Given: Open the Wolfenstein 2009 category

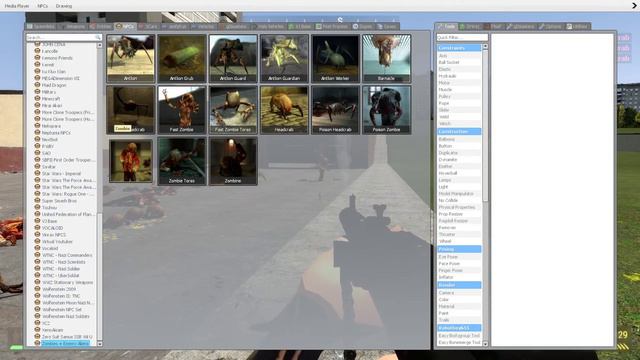Looking at the screenshot, I should [59, 289].
